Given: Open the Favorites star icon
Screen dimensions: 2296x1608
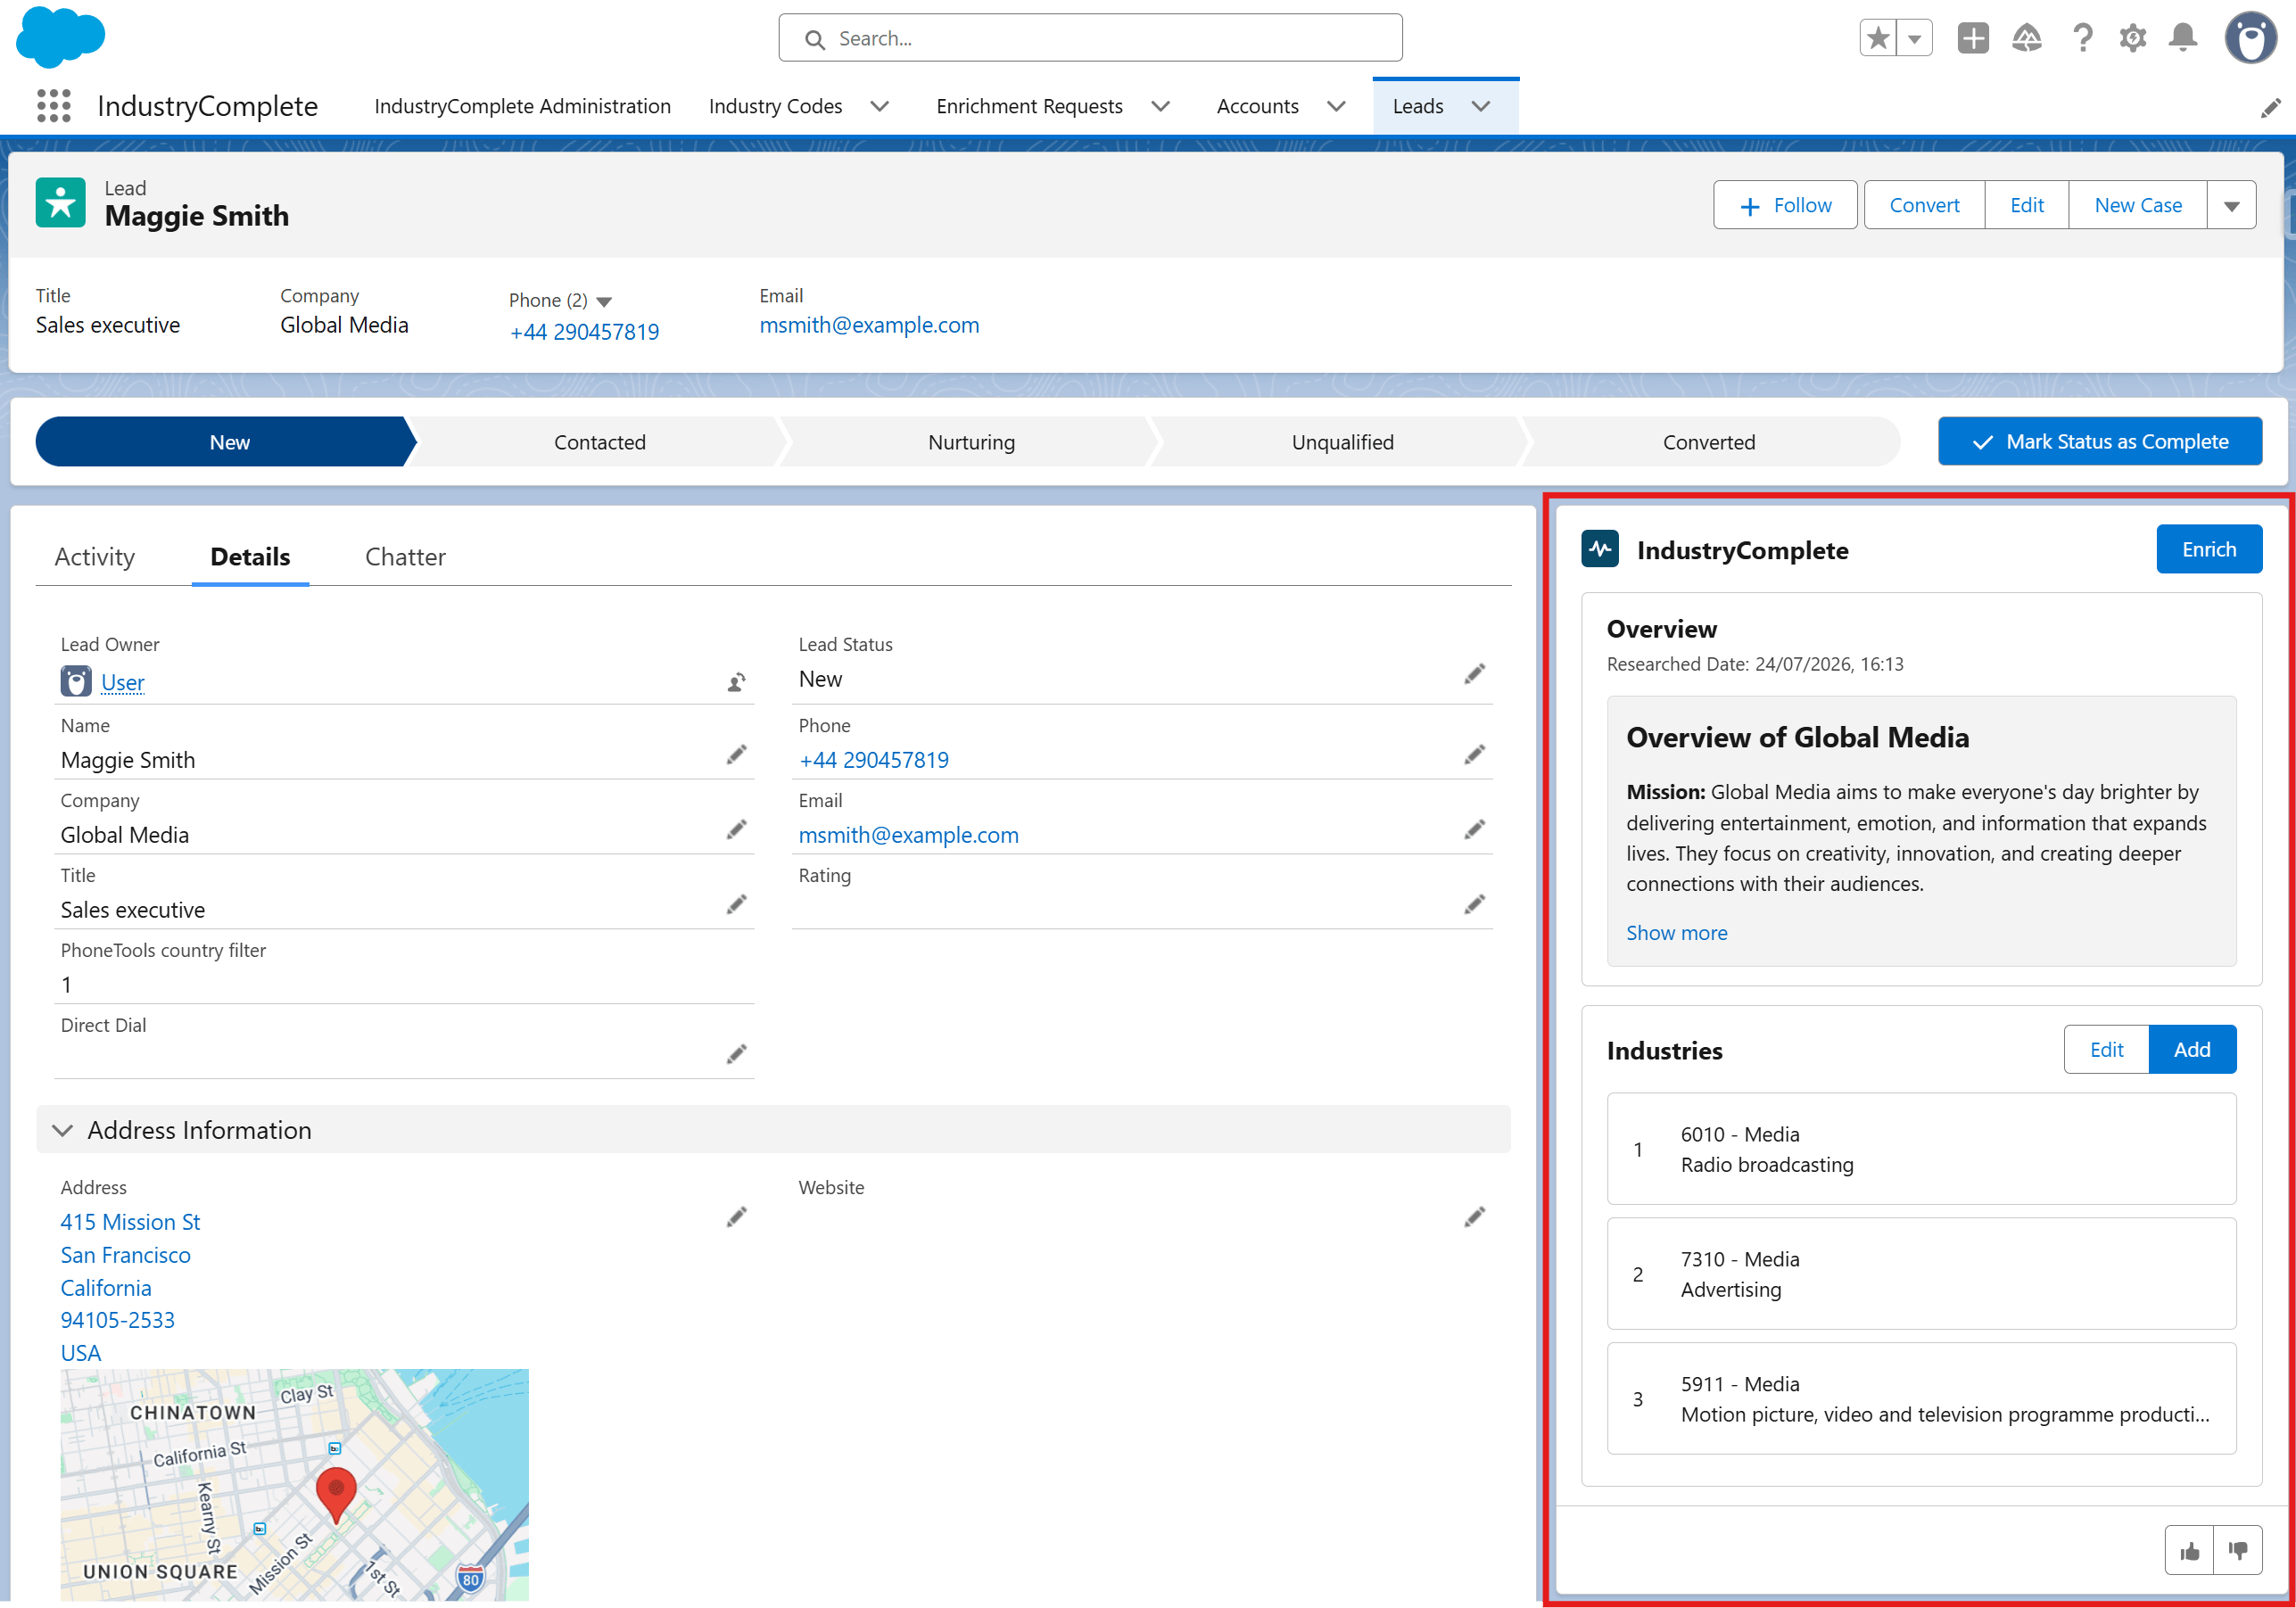Looking at the screenshot, I should 1878,39.
